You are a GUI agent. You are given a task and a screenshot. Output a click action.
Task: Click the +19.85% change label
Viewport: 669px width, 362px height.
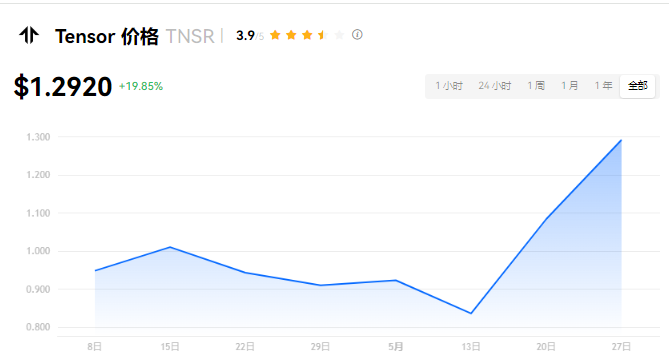(141, 86)
